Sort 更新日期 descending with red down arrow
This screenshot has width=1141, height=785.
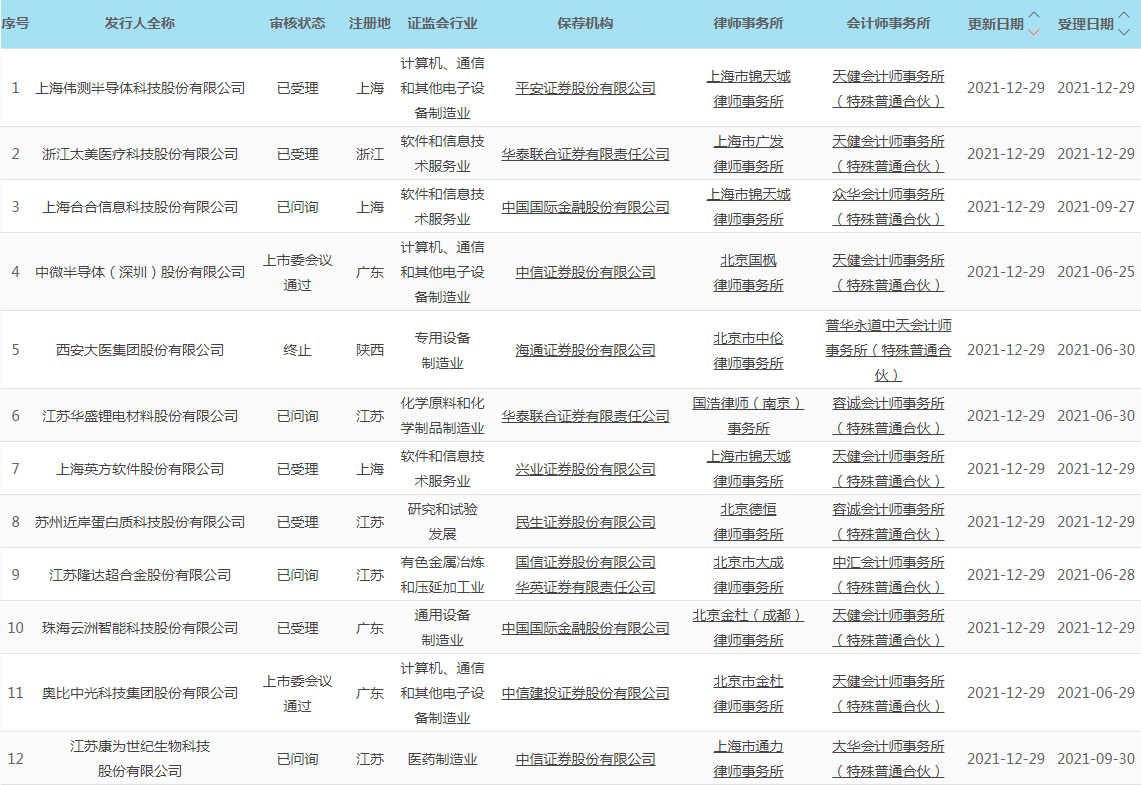(x=1034, y=31)
